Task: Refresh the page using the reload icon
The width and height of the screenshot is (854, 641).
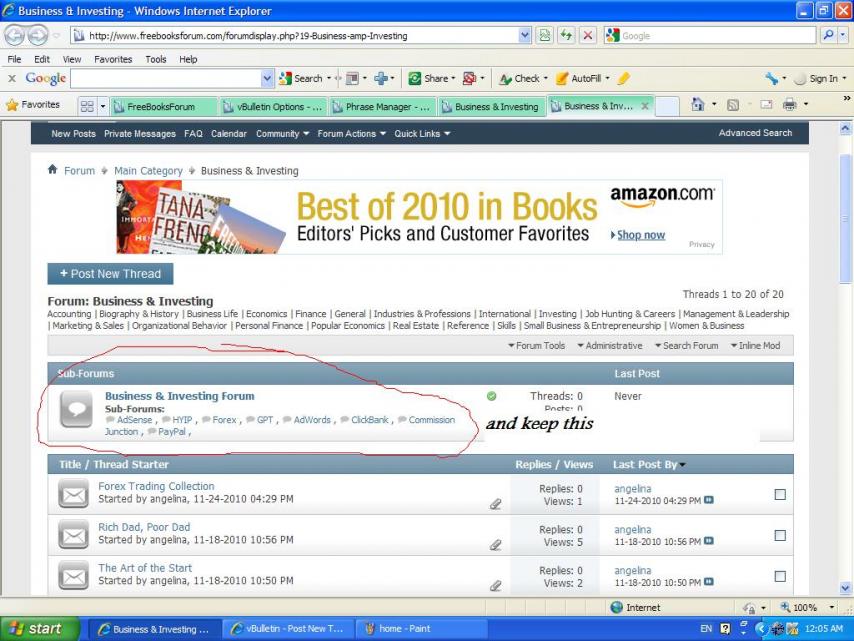Action: pyautogui.click(x=566, y=35)
